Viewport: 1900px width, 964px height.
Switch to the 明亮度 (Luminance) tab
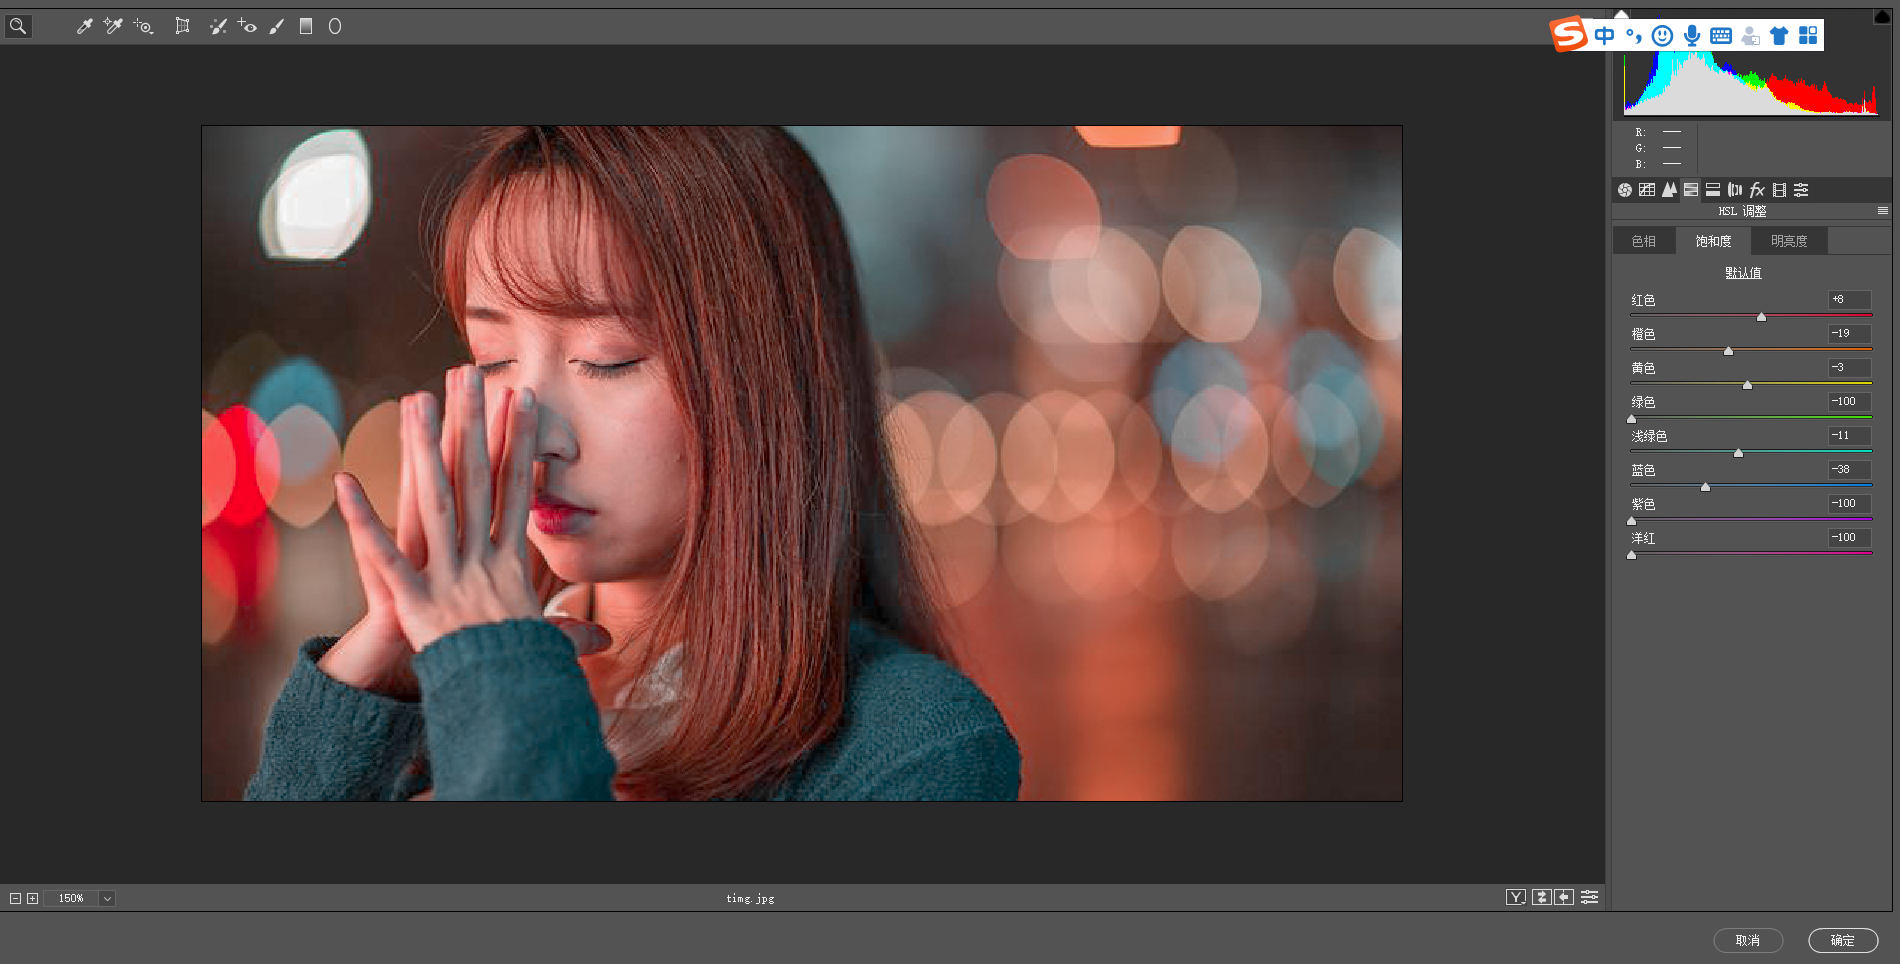click(1788, 241)
